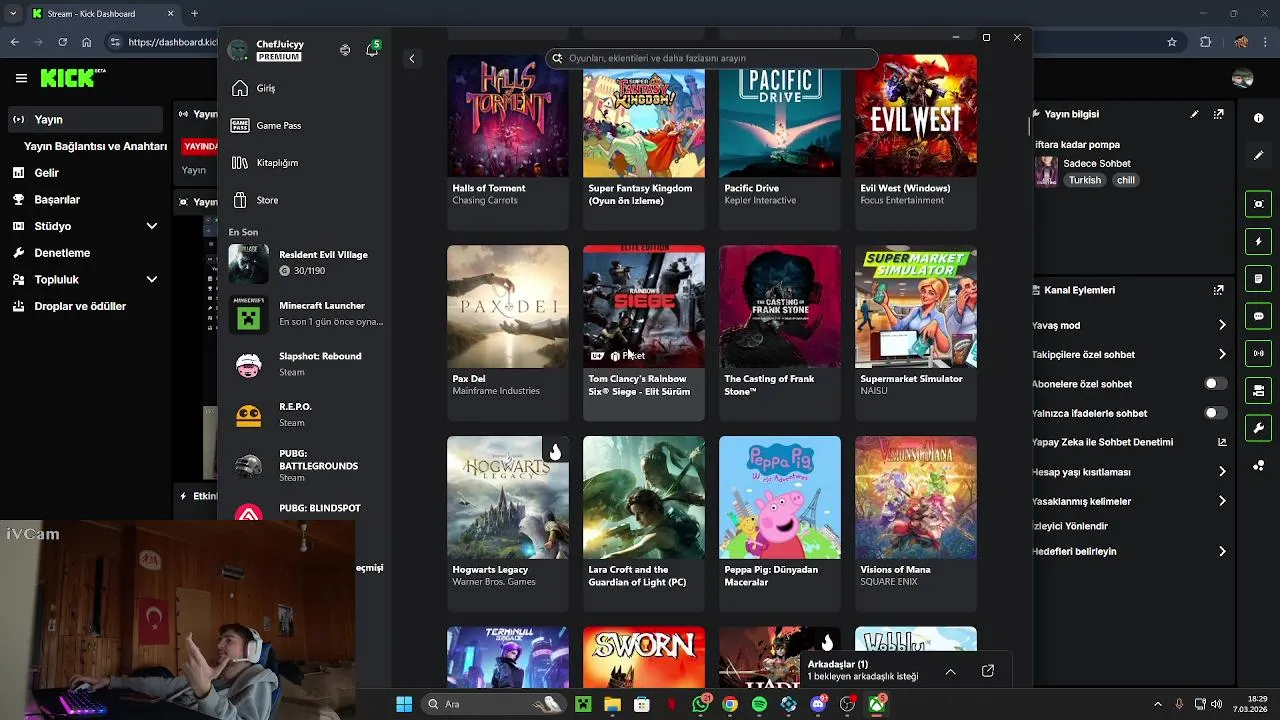The height and width of the screenshot is (720, 1280).
Task: Click chat bubble widget icon in Kick rail
Action: click(x=1258, y=316)
